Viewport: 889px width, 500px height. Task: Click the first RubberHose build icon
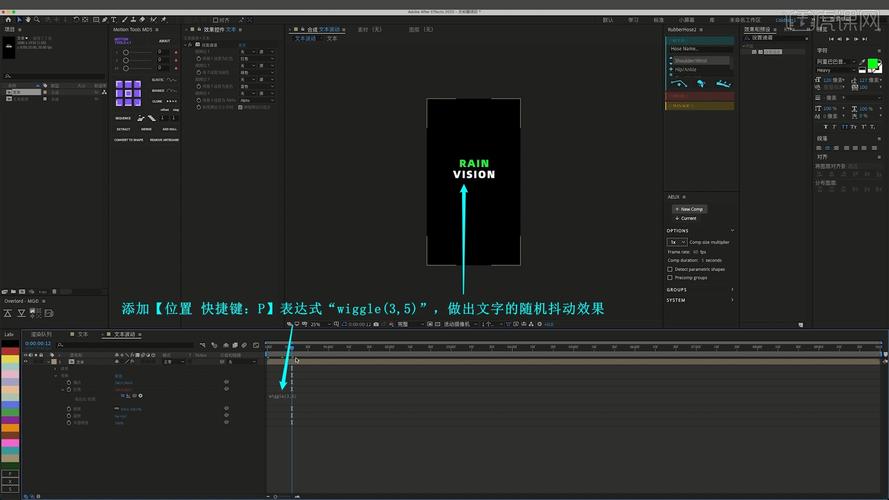coord(679,83)
